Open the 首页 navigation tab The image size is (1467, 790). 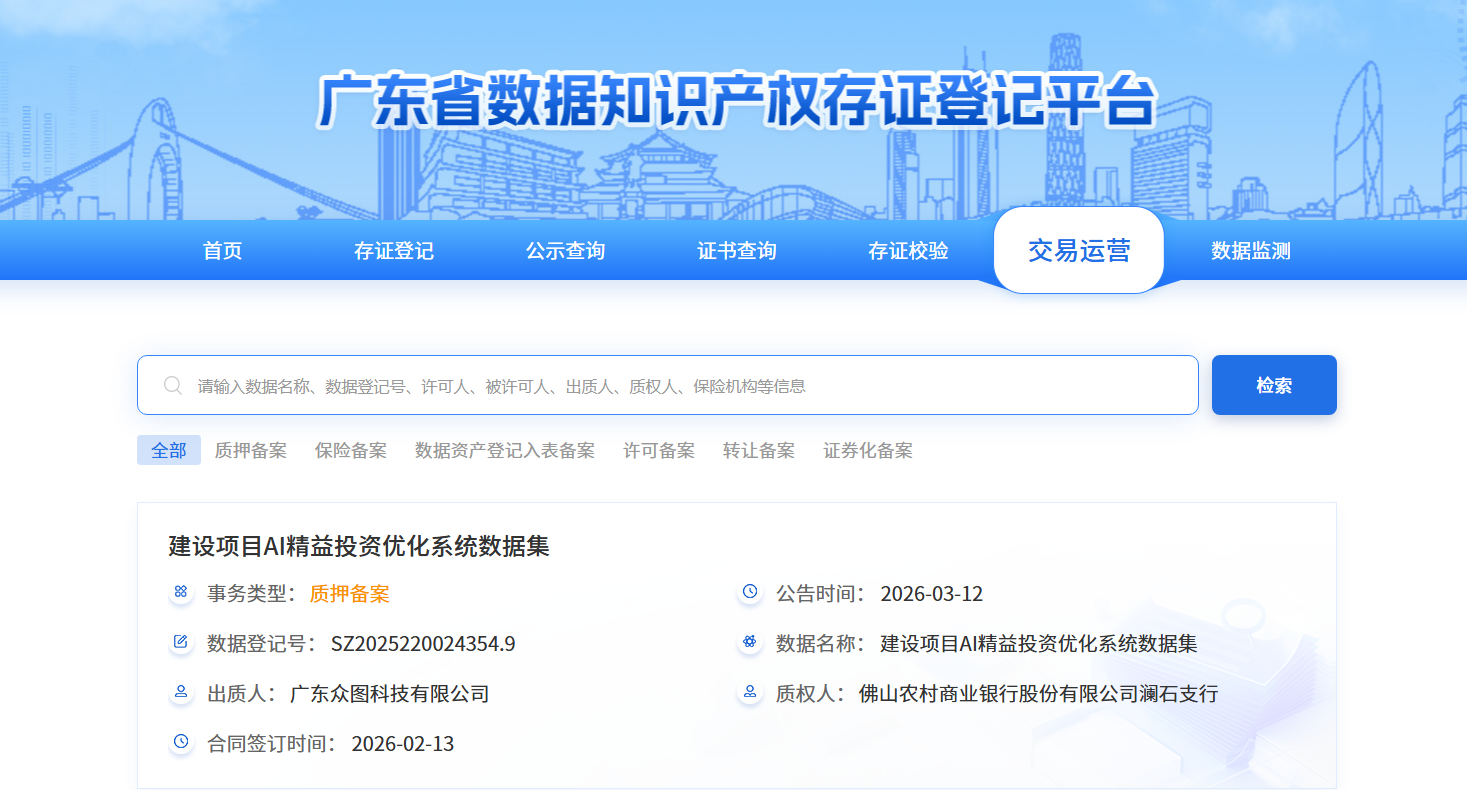coord(222,251)
